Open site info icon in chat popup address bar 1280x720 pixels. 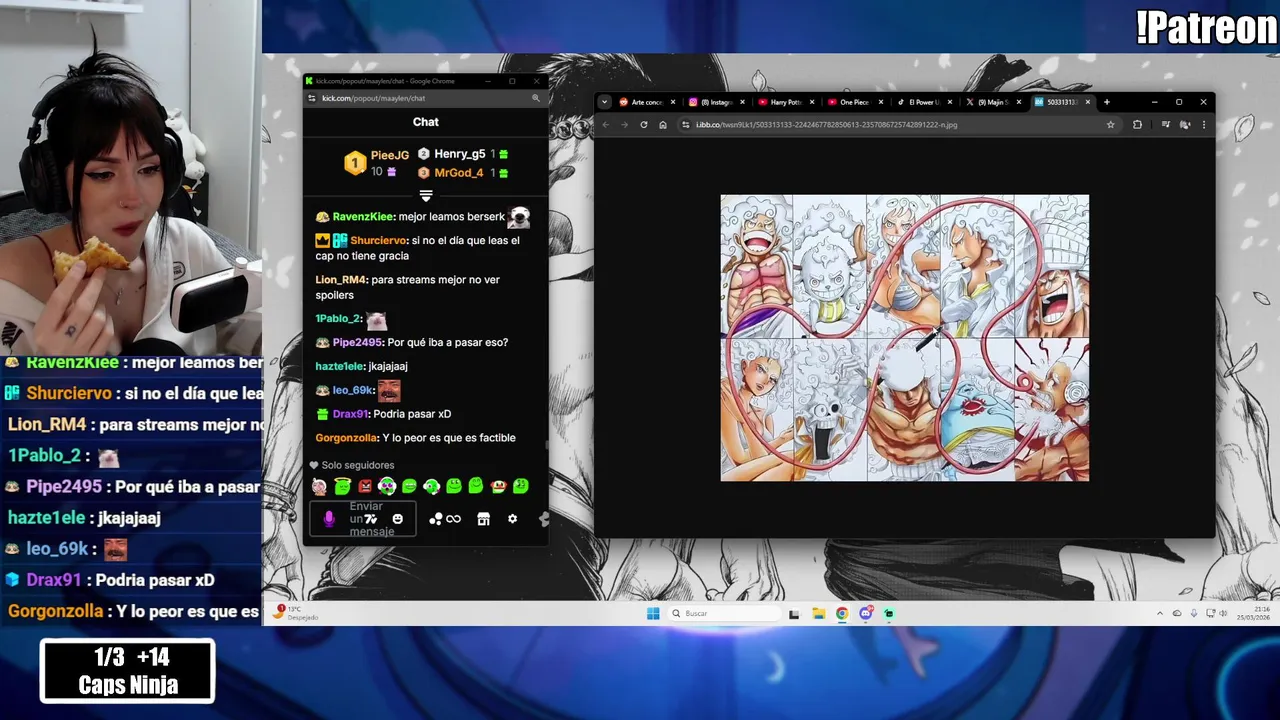point(312,98)
